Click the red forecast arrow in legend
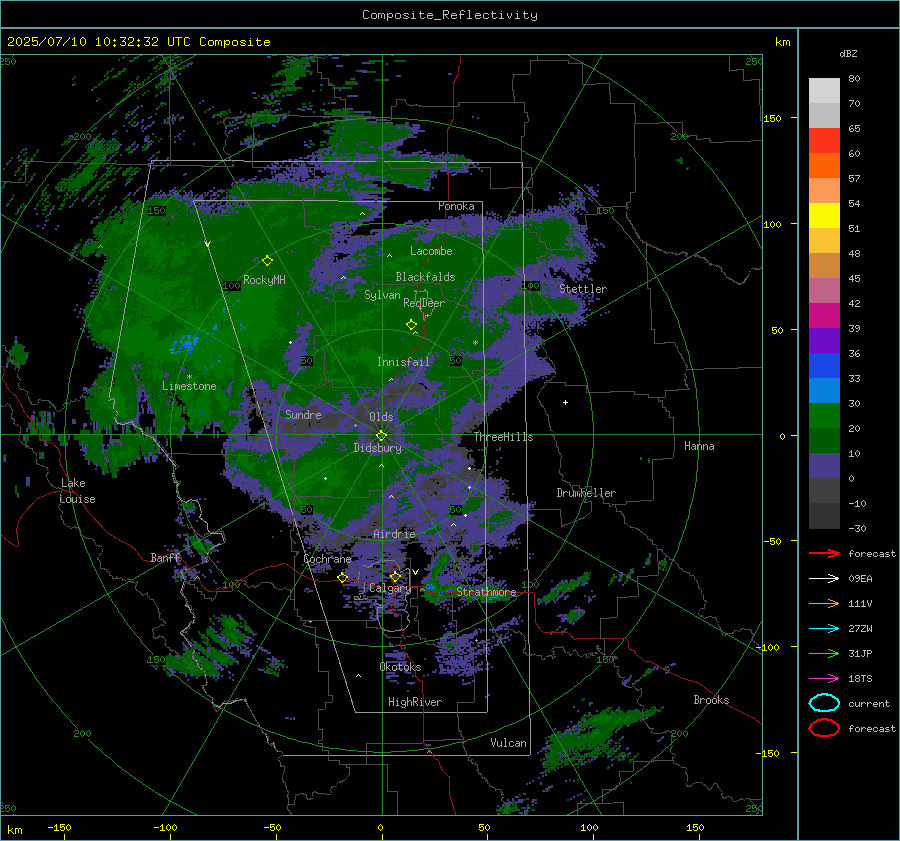900x841 pixels. click(x=824, y=553)
